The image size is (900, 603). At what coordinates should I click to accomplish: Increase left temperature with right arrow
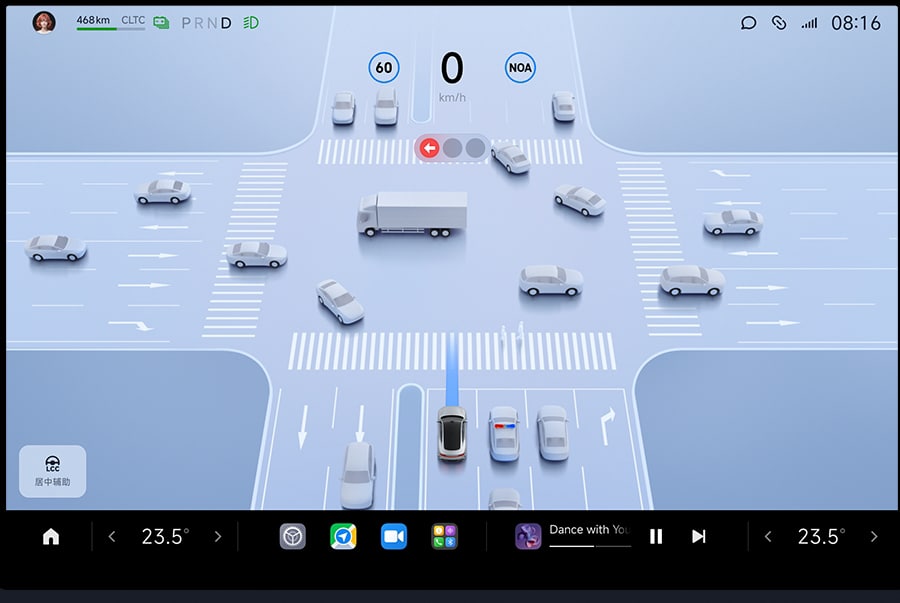tap(217, 537)
